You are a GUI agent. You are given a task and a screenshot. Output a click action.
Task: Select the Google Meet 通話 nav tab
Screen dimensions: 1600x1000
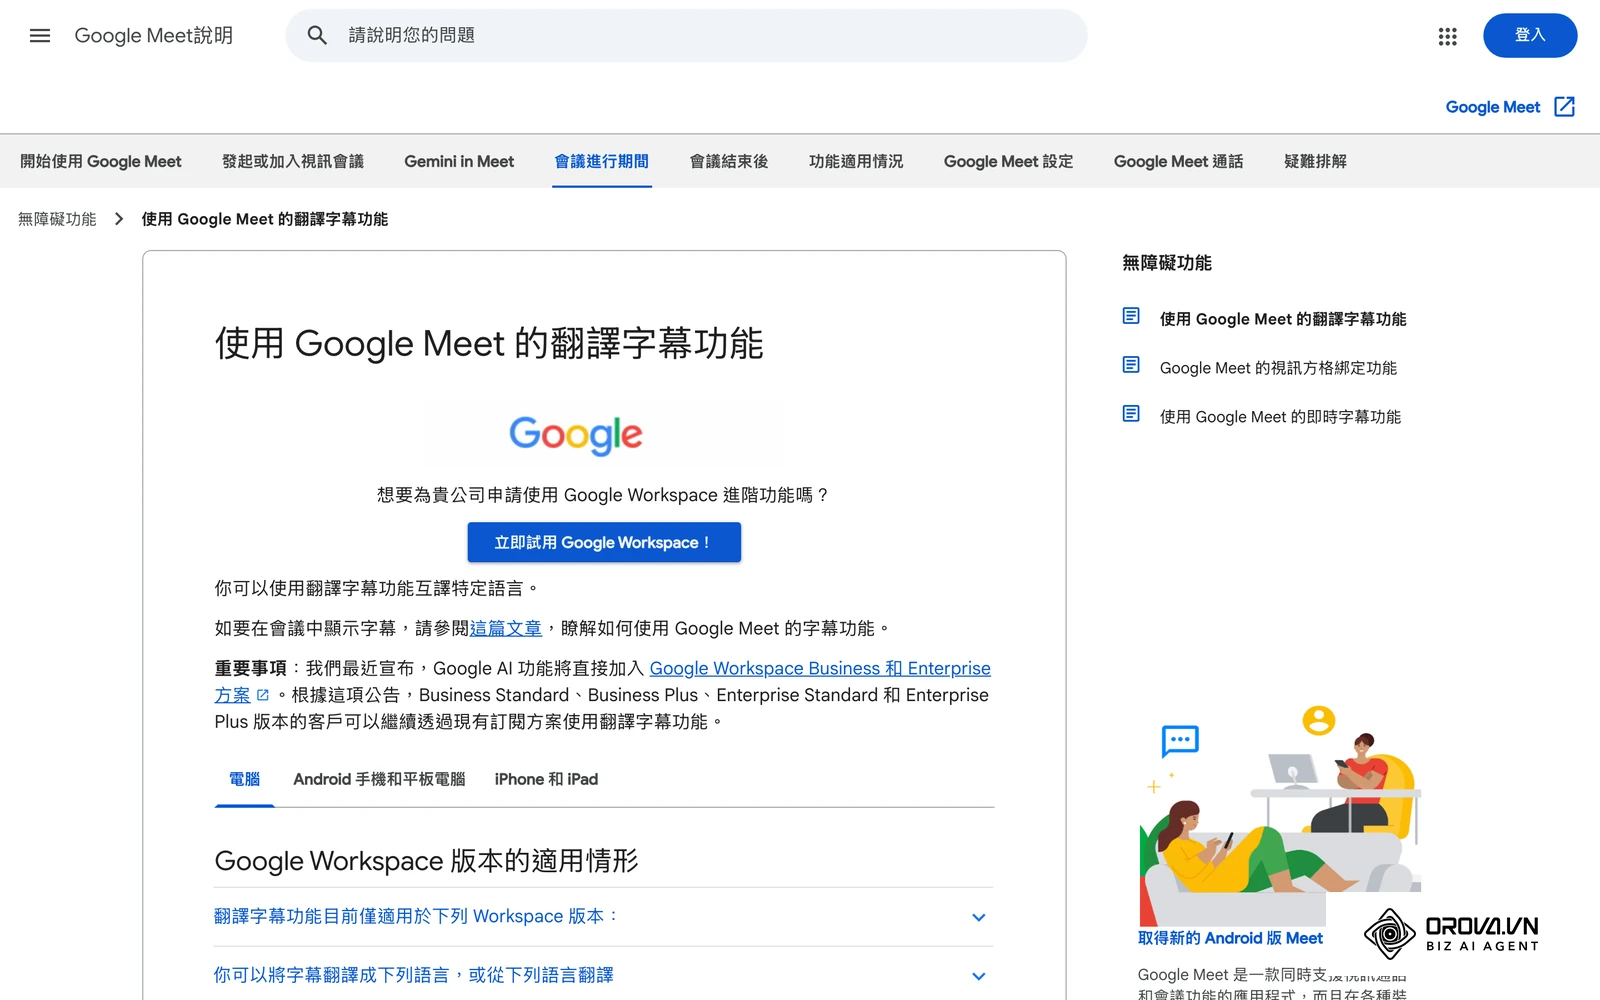pos(1178,161)
